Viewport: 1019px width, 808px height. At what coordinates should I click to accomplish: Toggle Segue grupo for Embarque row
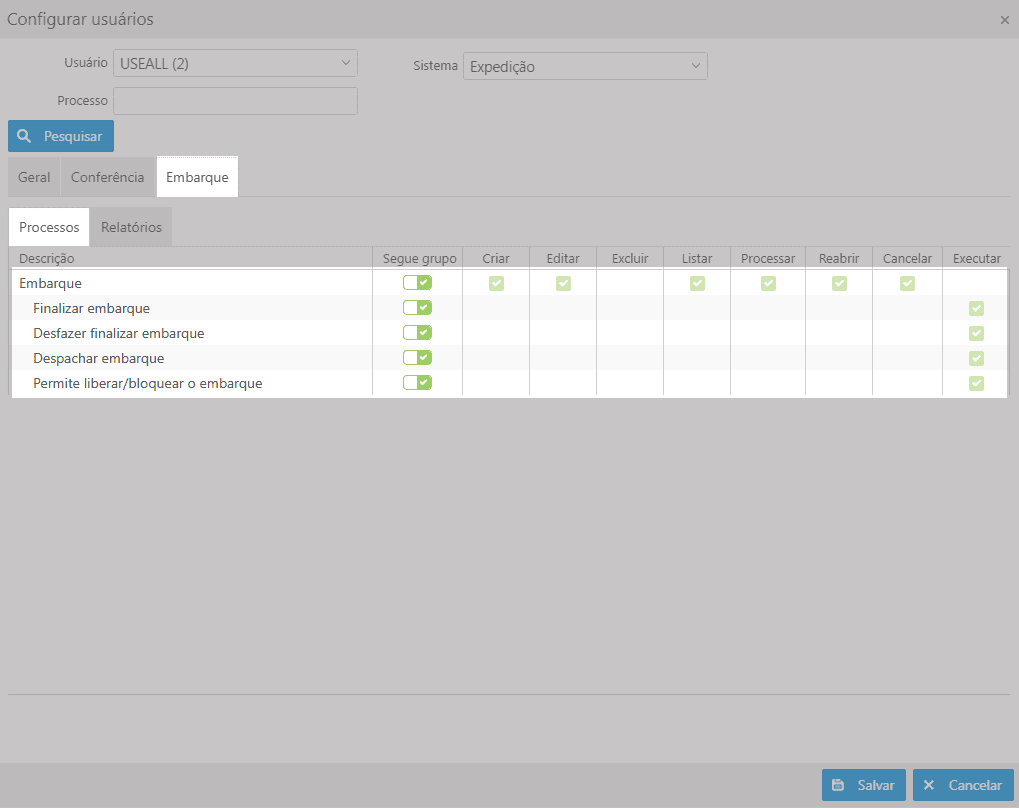click(417, 283)
